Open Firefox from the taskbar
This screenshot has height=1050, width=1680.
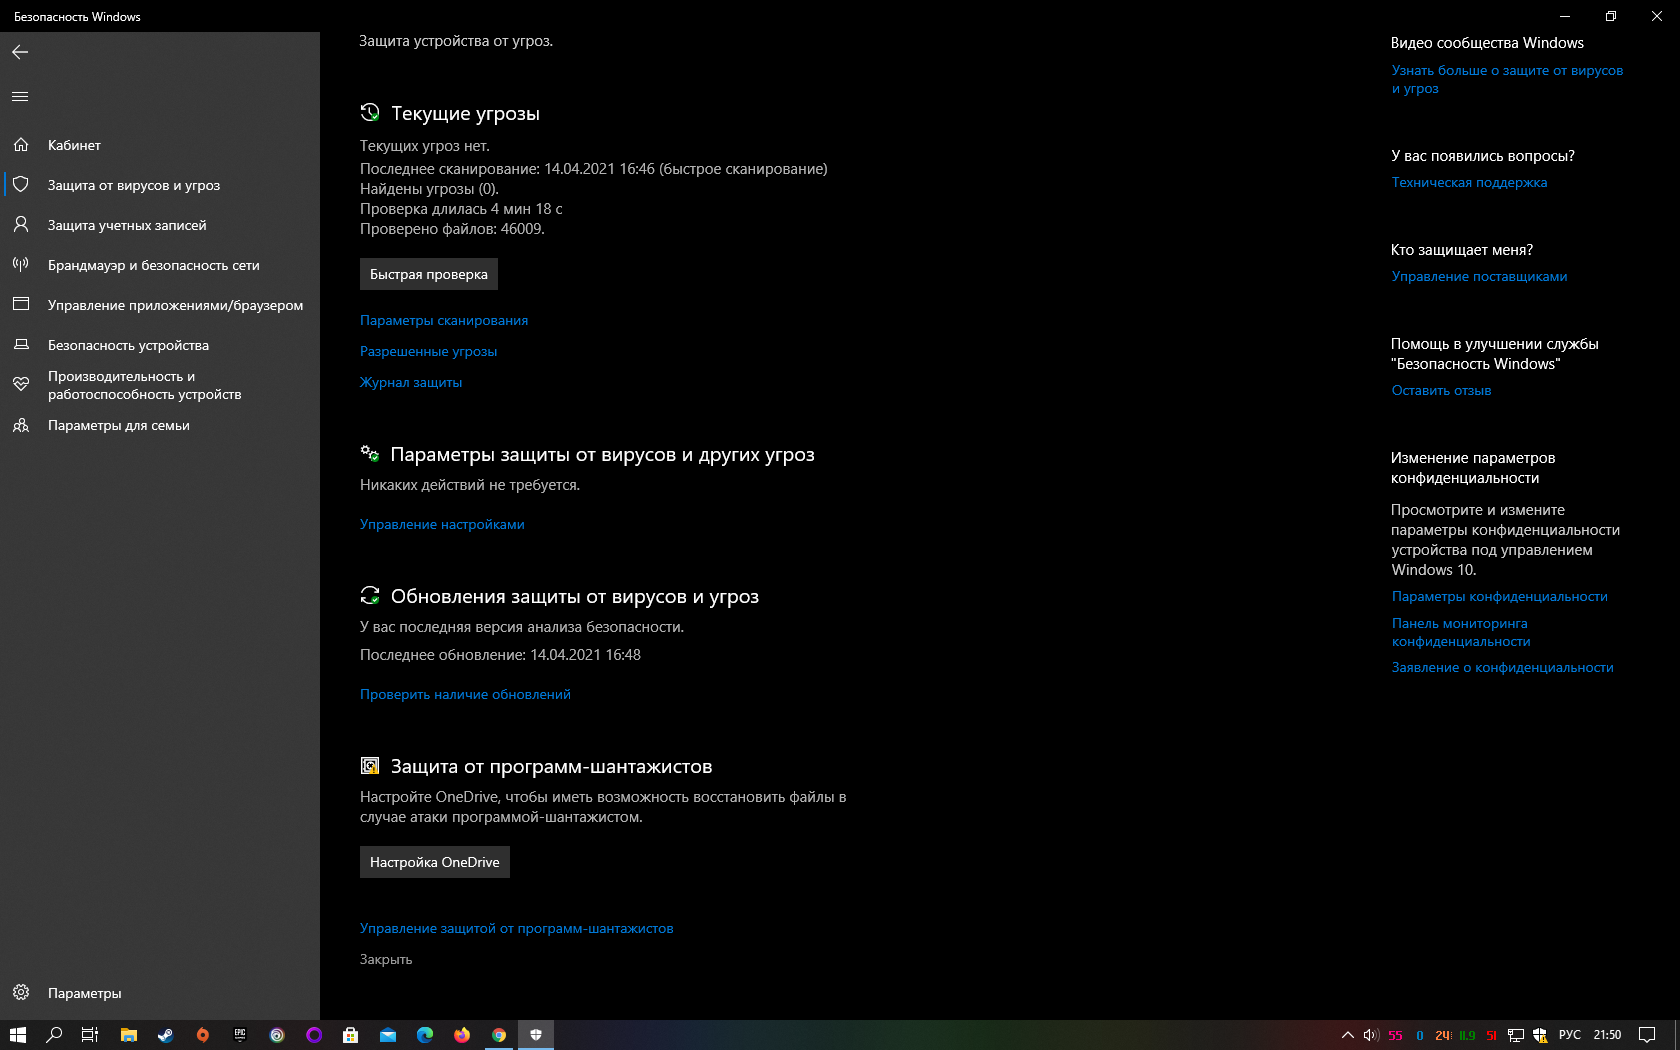click(x=462, y=1035)
